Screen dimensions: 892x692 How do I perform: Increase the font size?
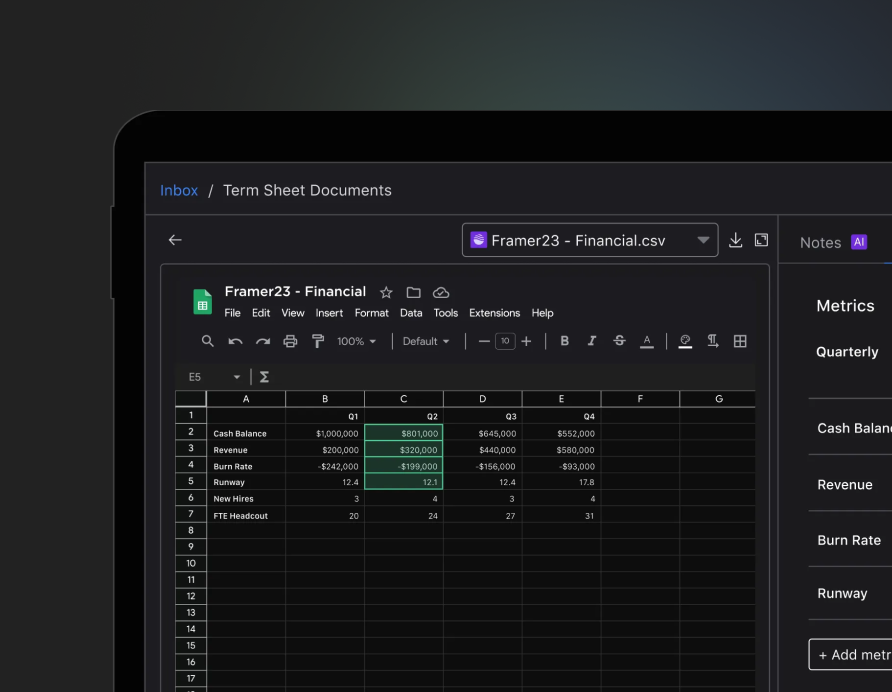[526, 341]
